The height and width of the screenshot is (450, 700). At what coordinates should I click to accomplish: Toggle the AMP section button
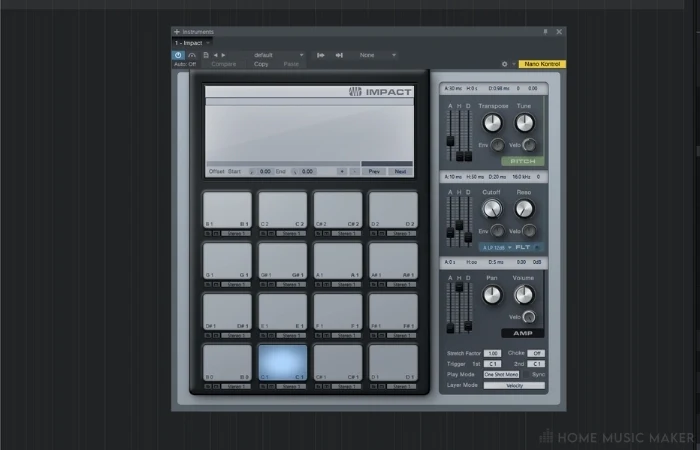(x=522, y=333)
